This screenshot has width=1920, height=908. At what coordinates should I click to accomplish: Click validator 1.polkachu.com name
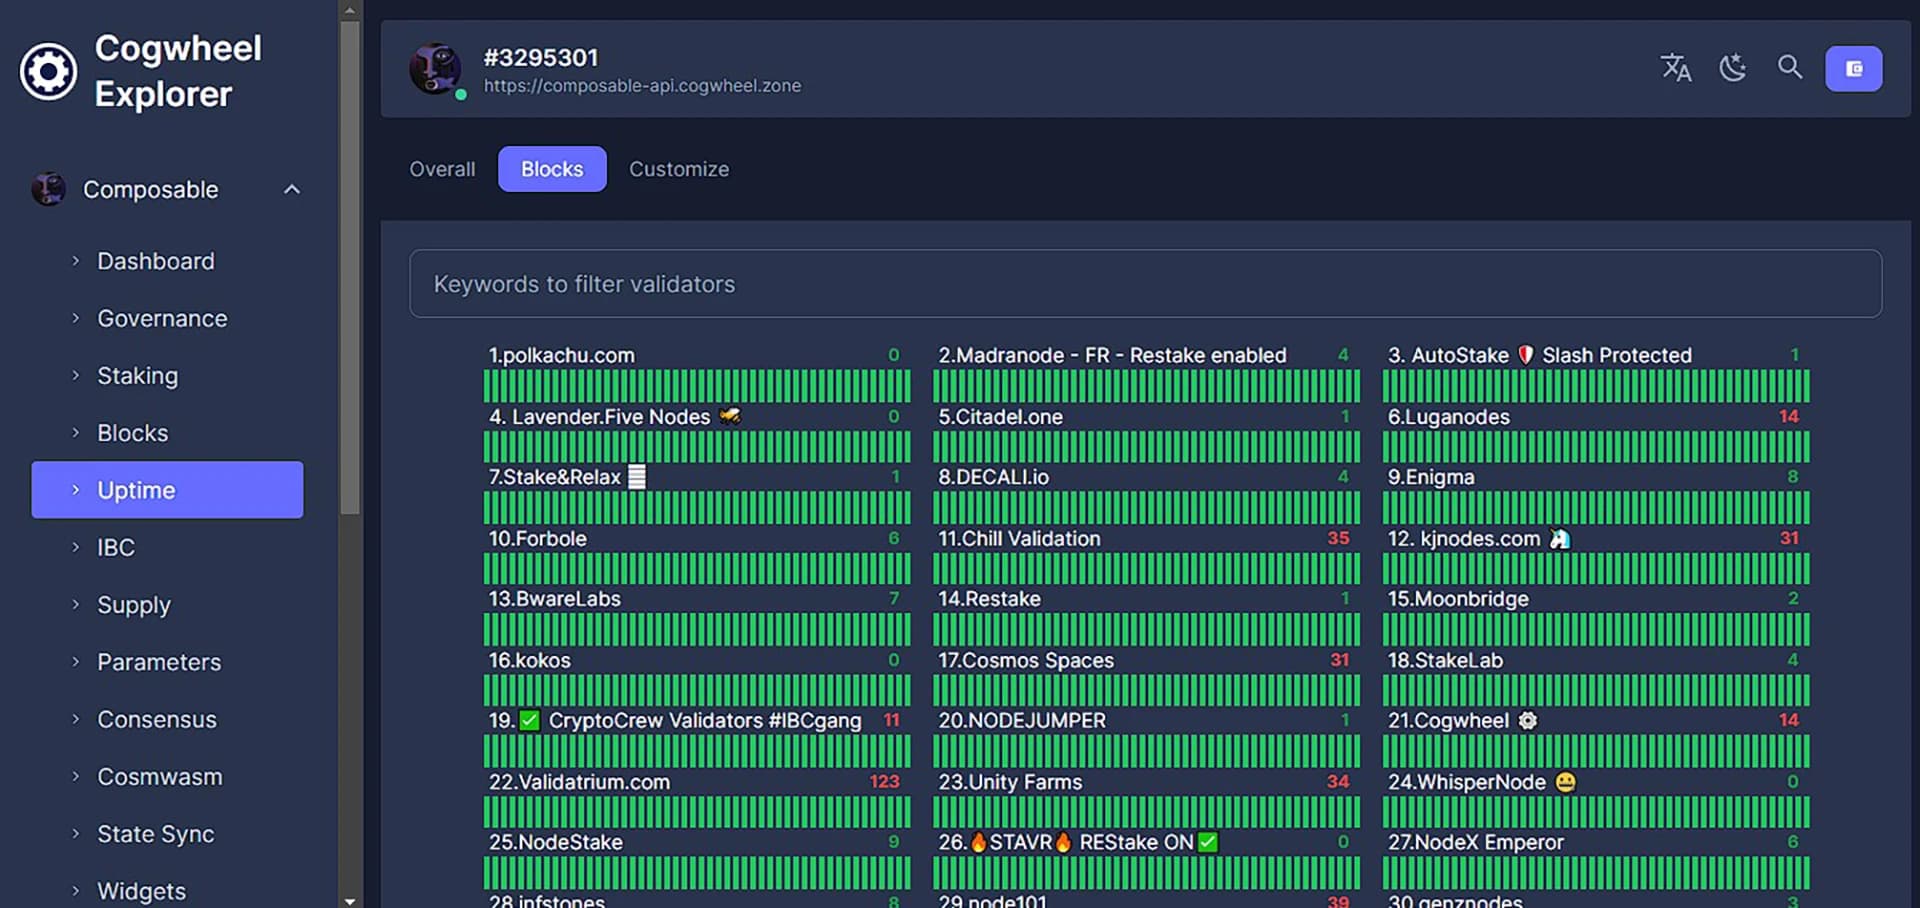(561, 355)
